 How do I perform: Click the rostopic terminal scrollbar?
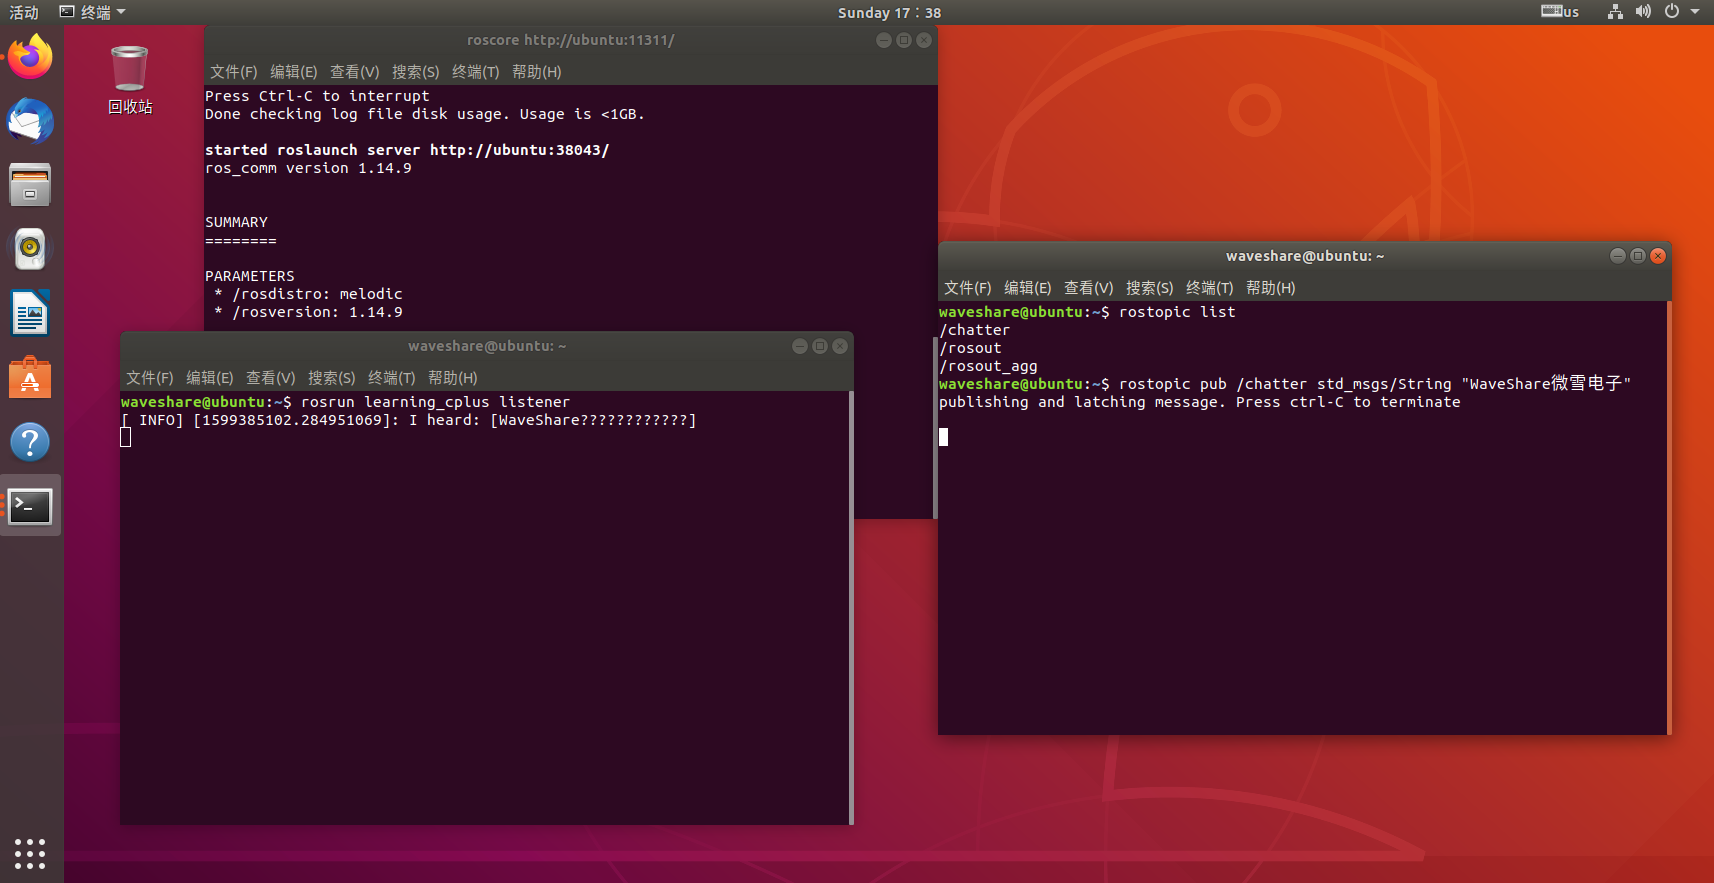[x=1669, y=518]
